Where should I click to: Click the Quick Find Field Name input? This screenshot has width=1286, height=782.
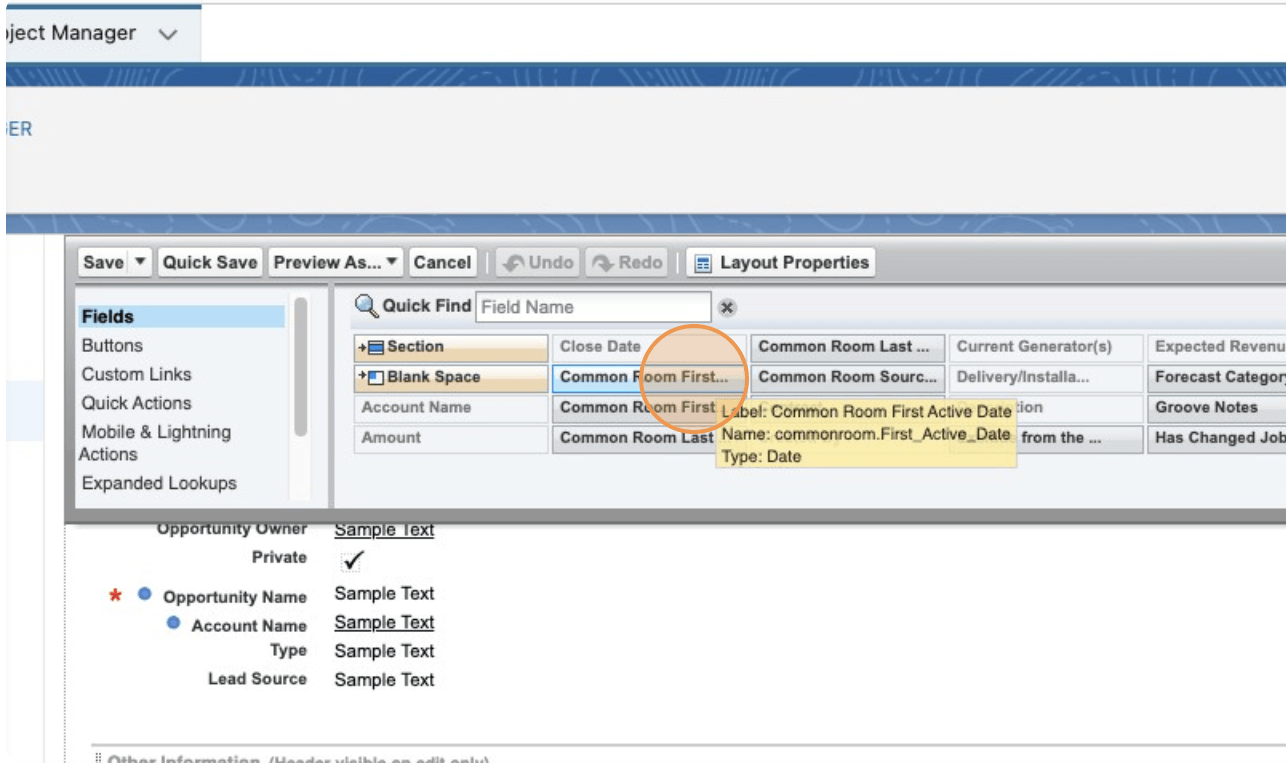click(593, 307)
